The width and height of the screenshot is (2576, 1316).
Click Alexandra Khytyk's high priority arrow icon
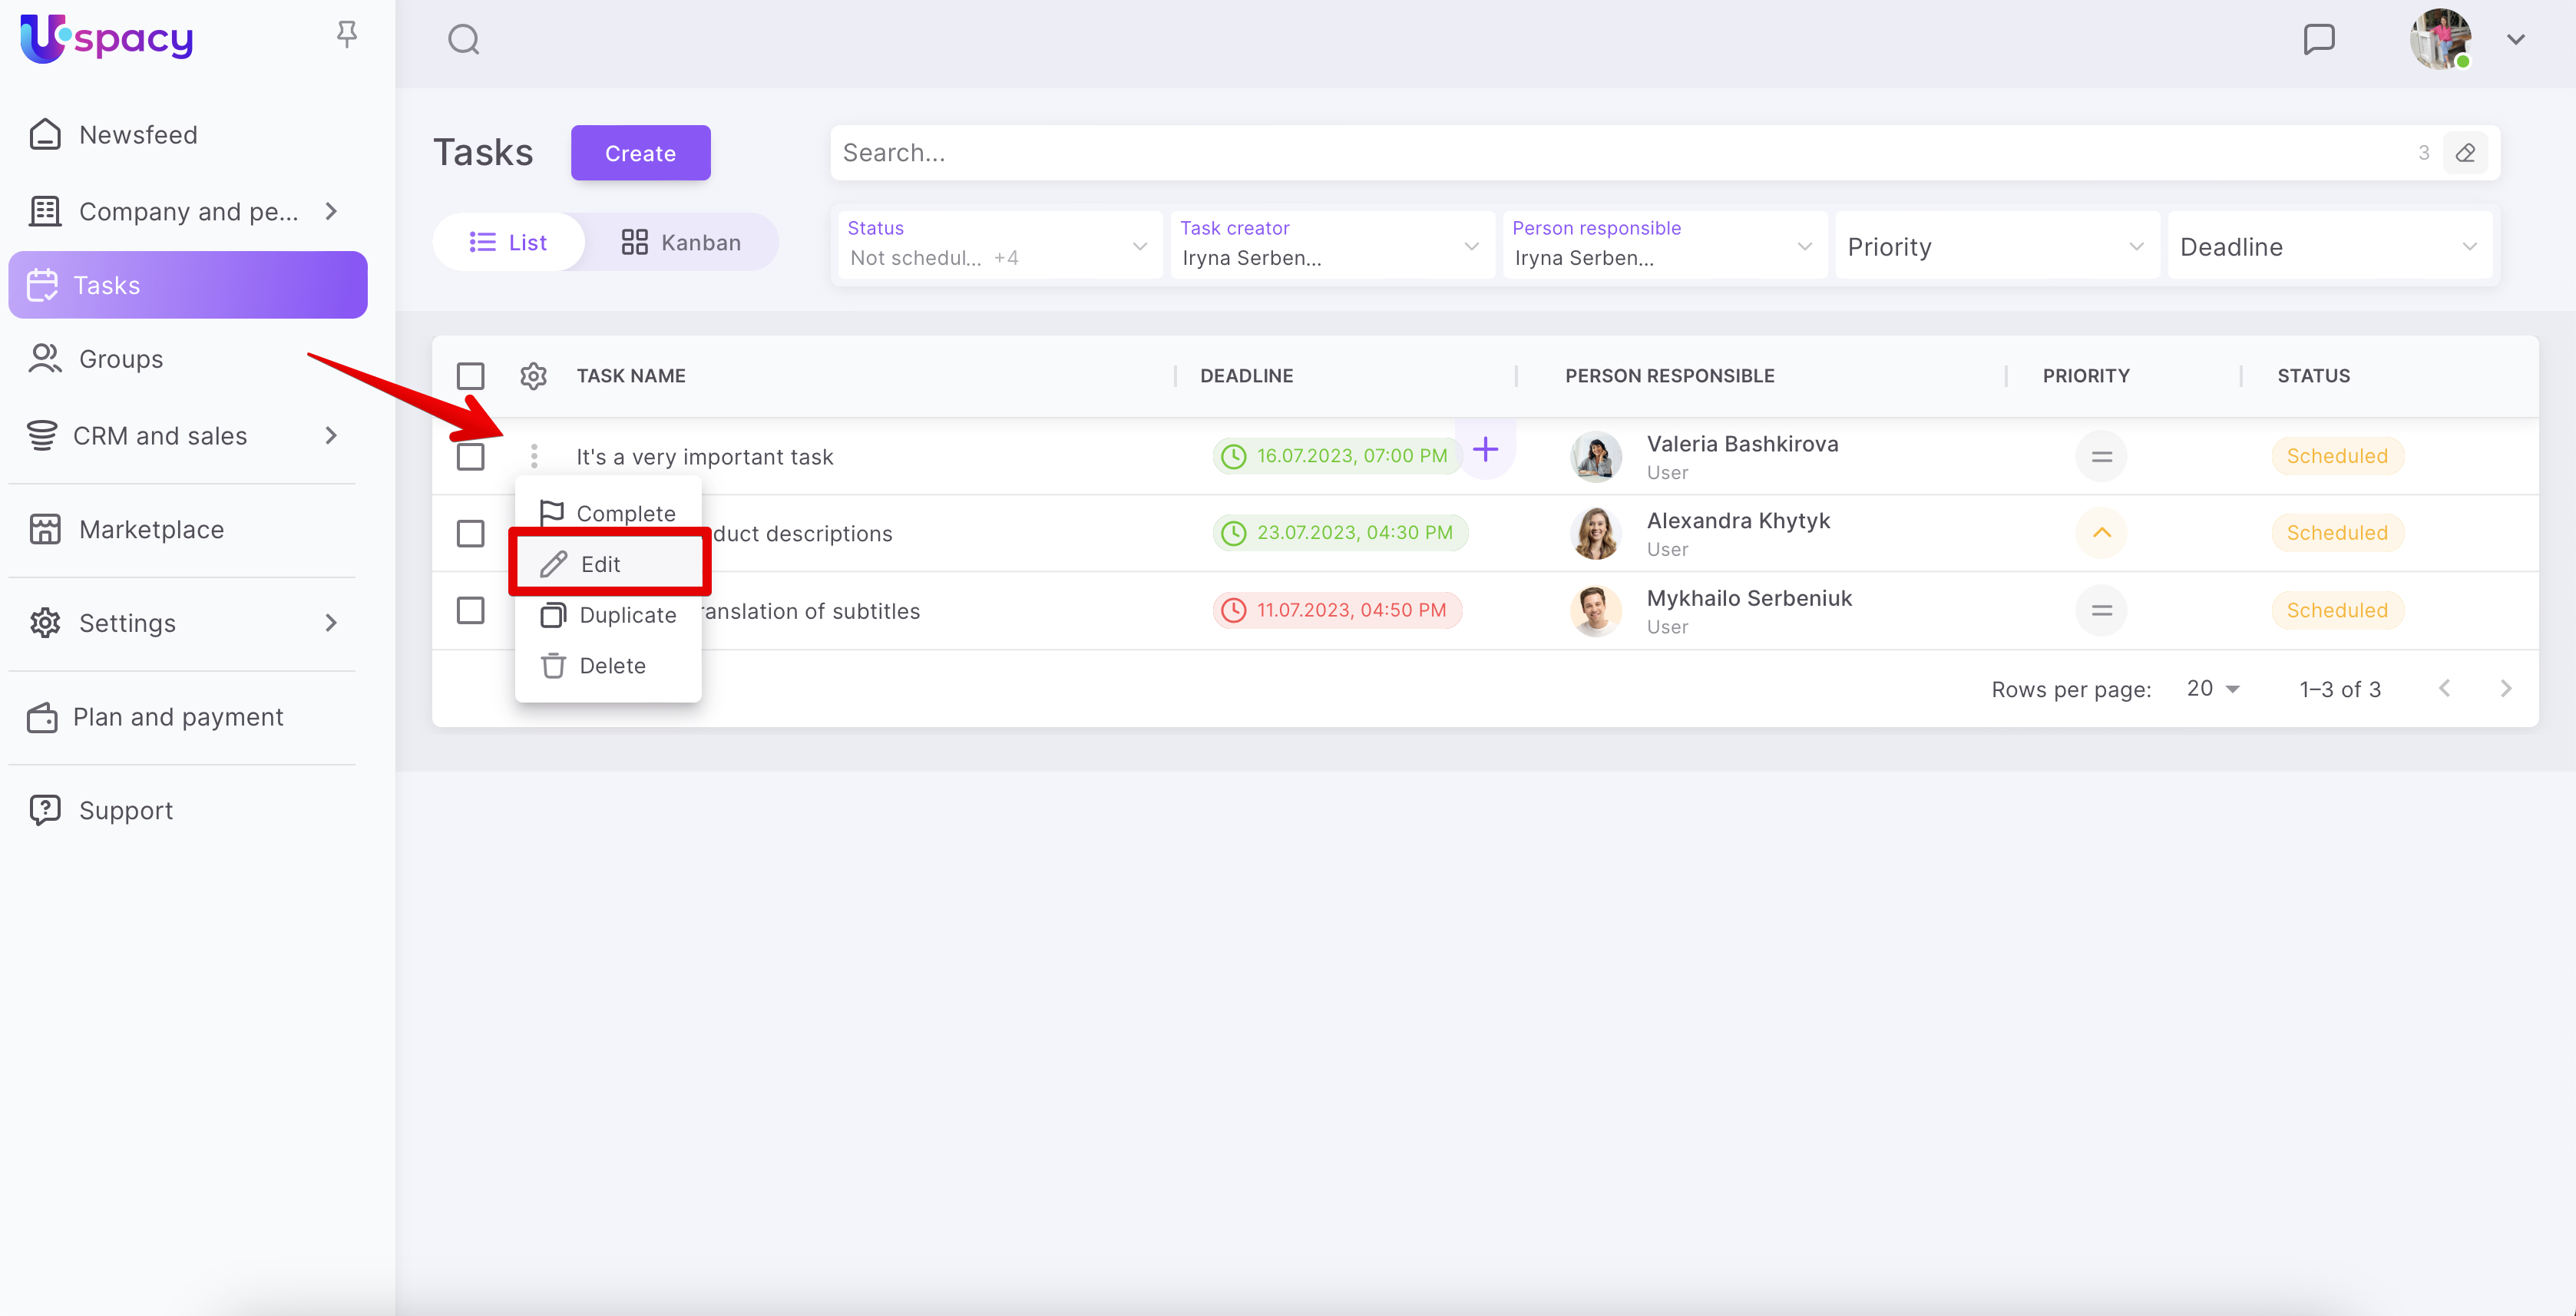click(2101, 533)
